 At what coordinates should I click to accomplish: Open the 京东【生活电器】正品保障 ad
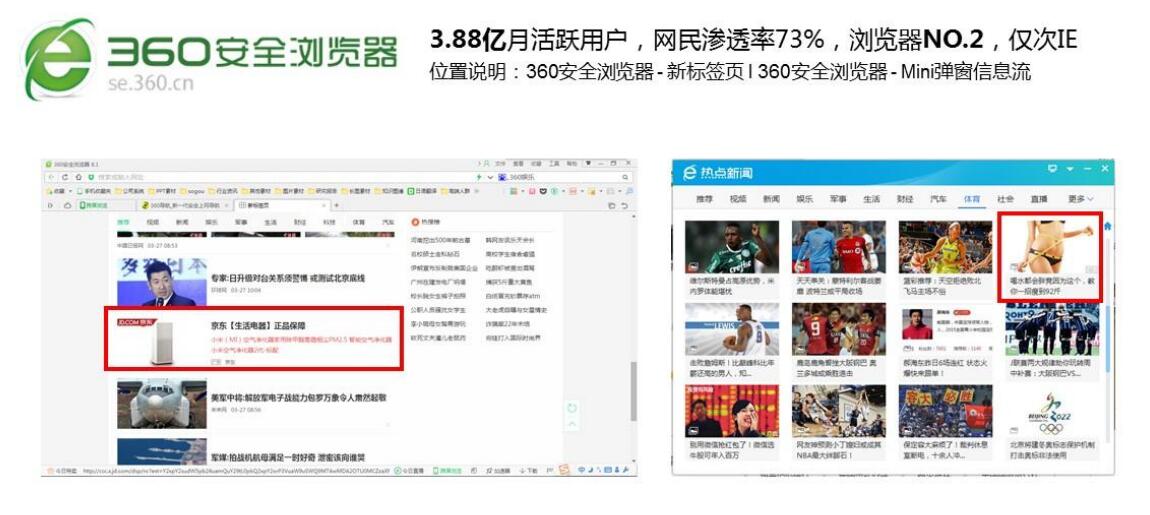(x=258, y=325)
